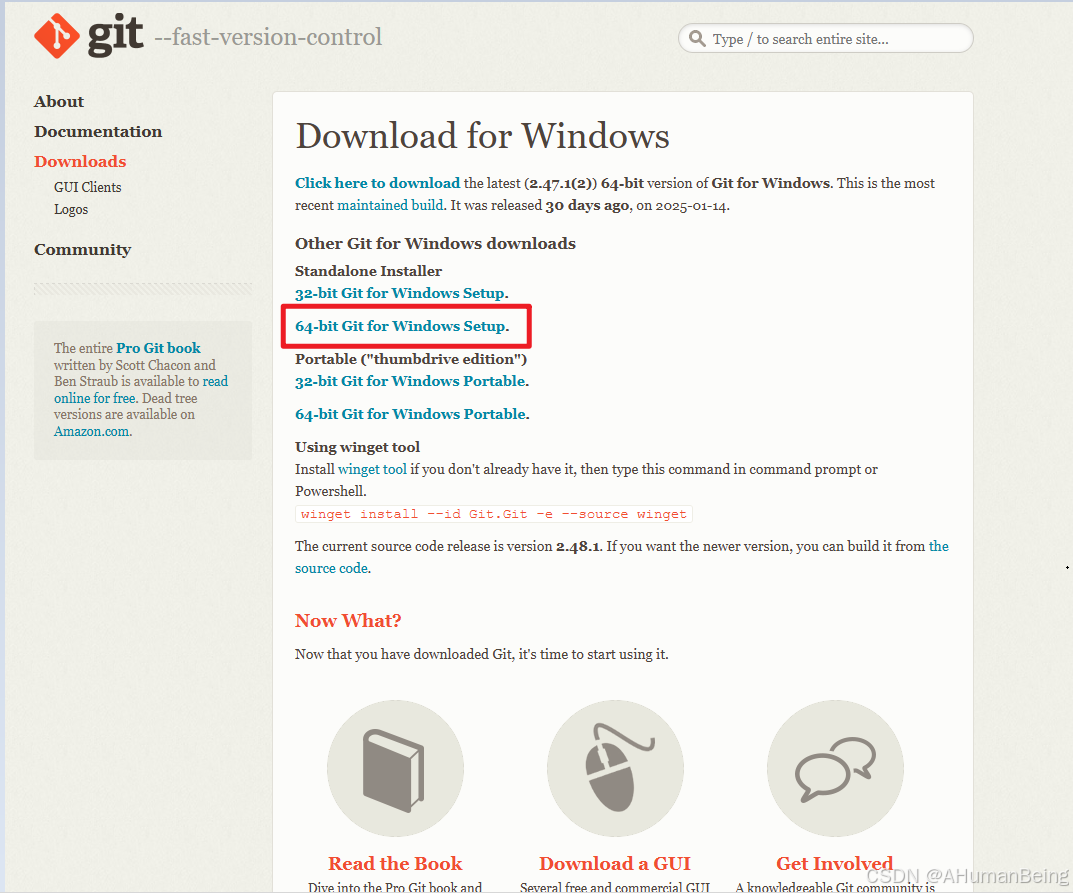Click the 'Now What?' heading

click(348, 621)
